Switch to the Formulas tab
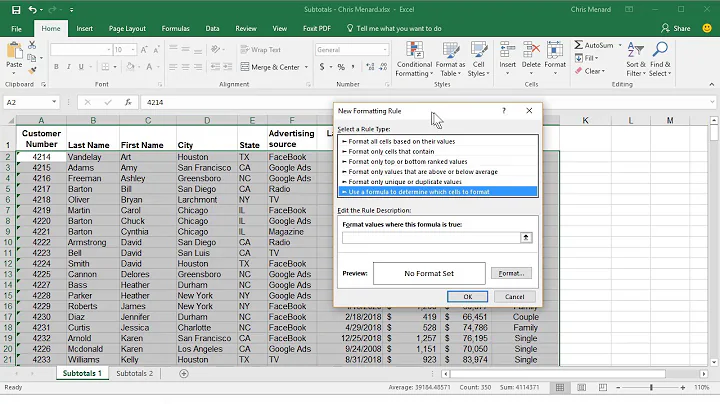This screenshot has height=404, width=720. 175,28
